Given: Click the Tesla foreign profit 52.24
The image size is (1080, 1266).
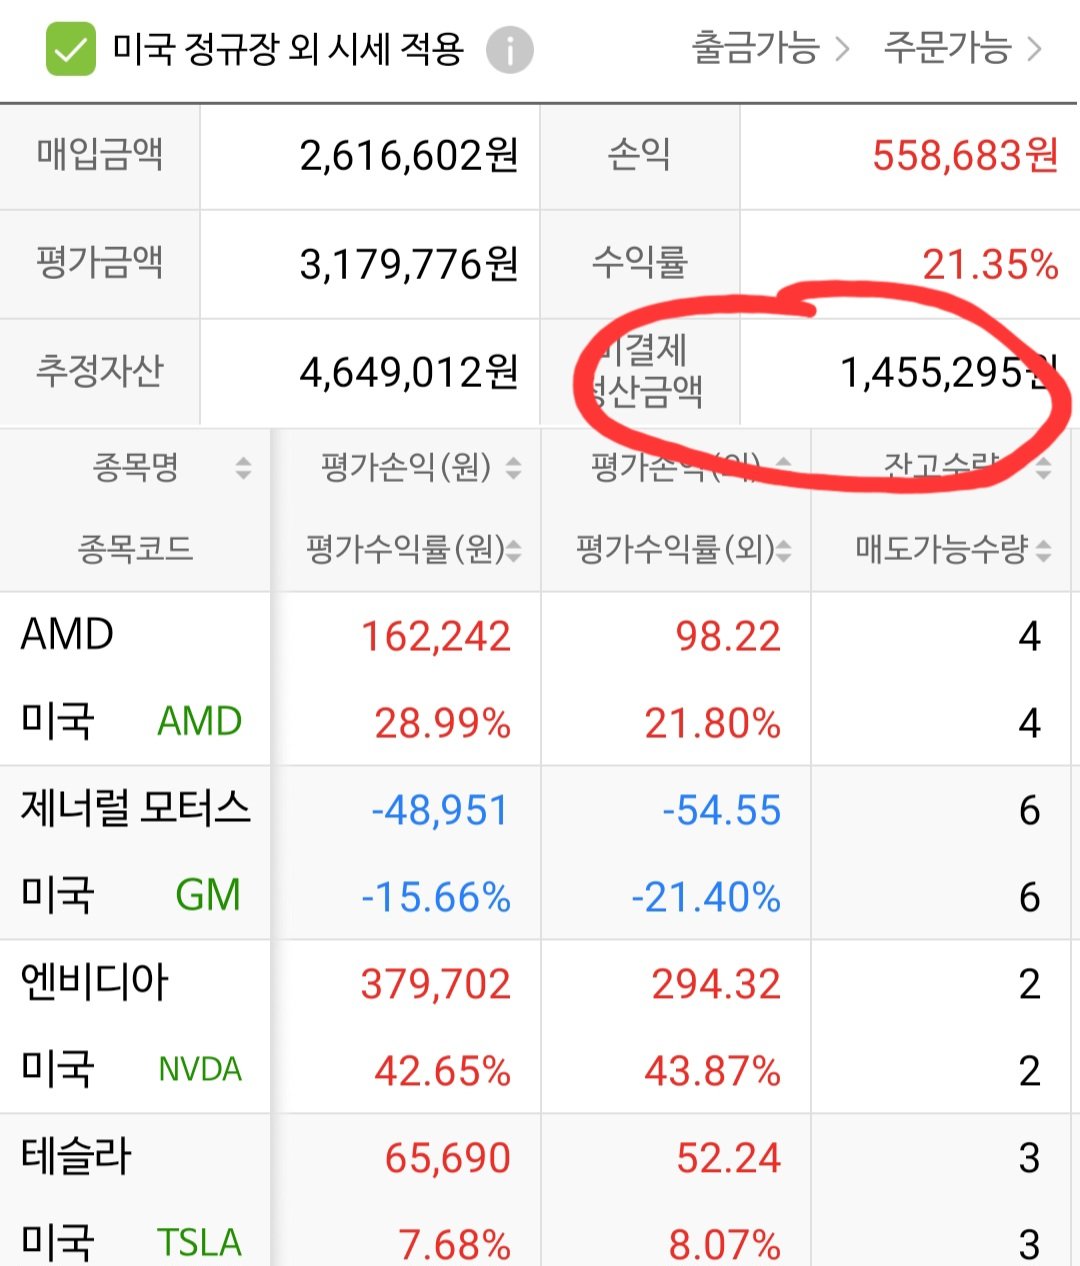Looking at the screenshot, I should tap(728, 1158).
